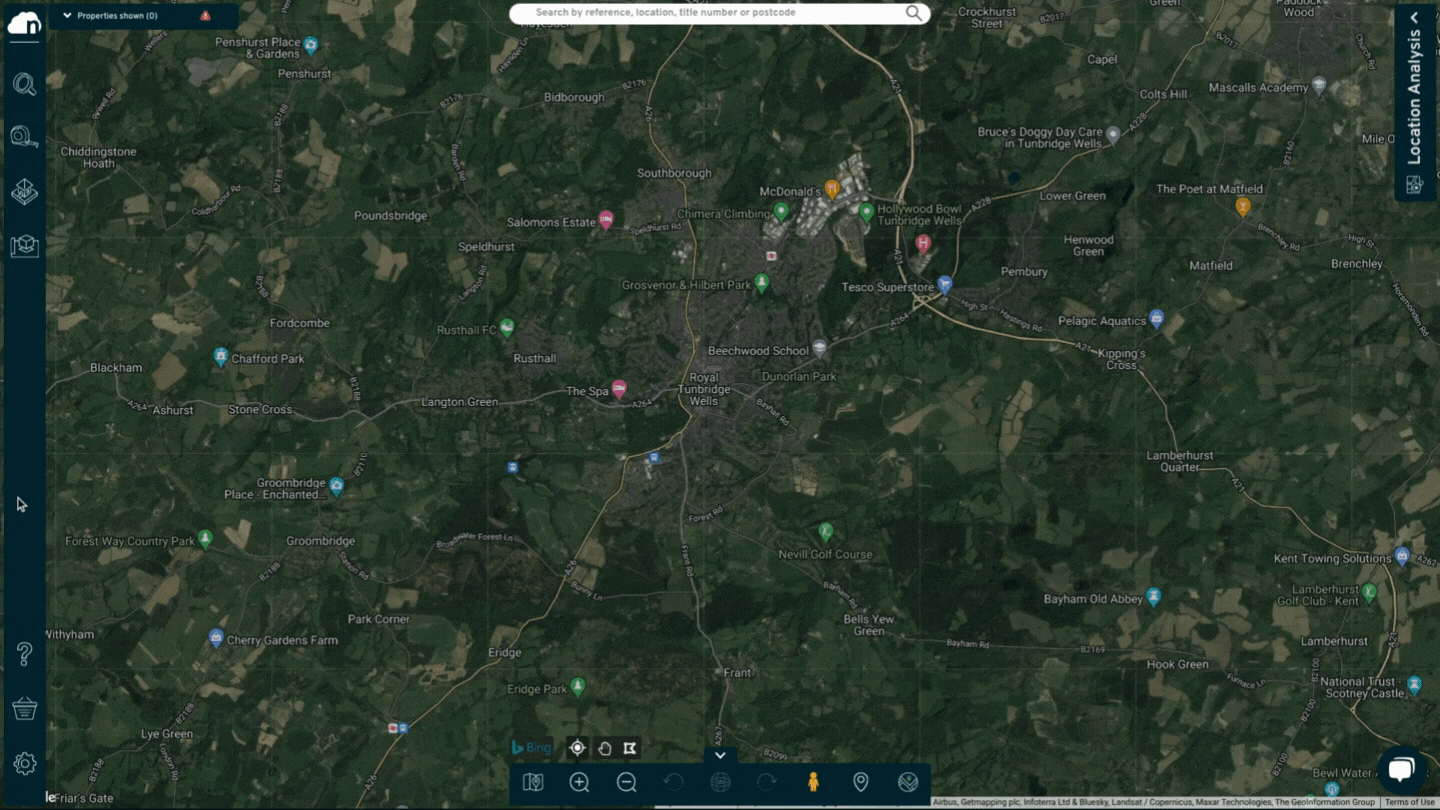Click the rotate counterclockwise button
The image size is (1440, 810).
click(x=673, y=782)
